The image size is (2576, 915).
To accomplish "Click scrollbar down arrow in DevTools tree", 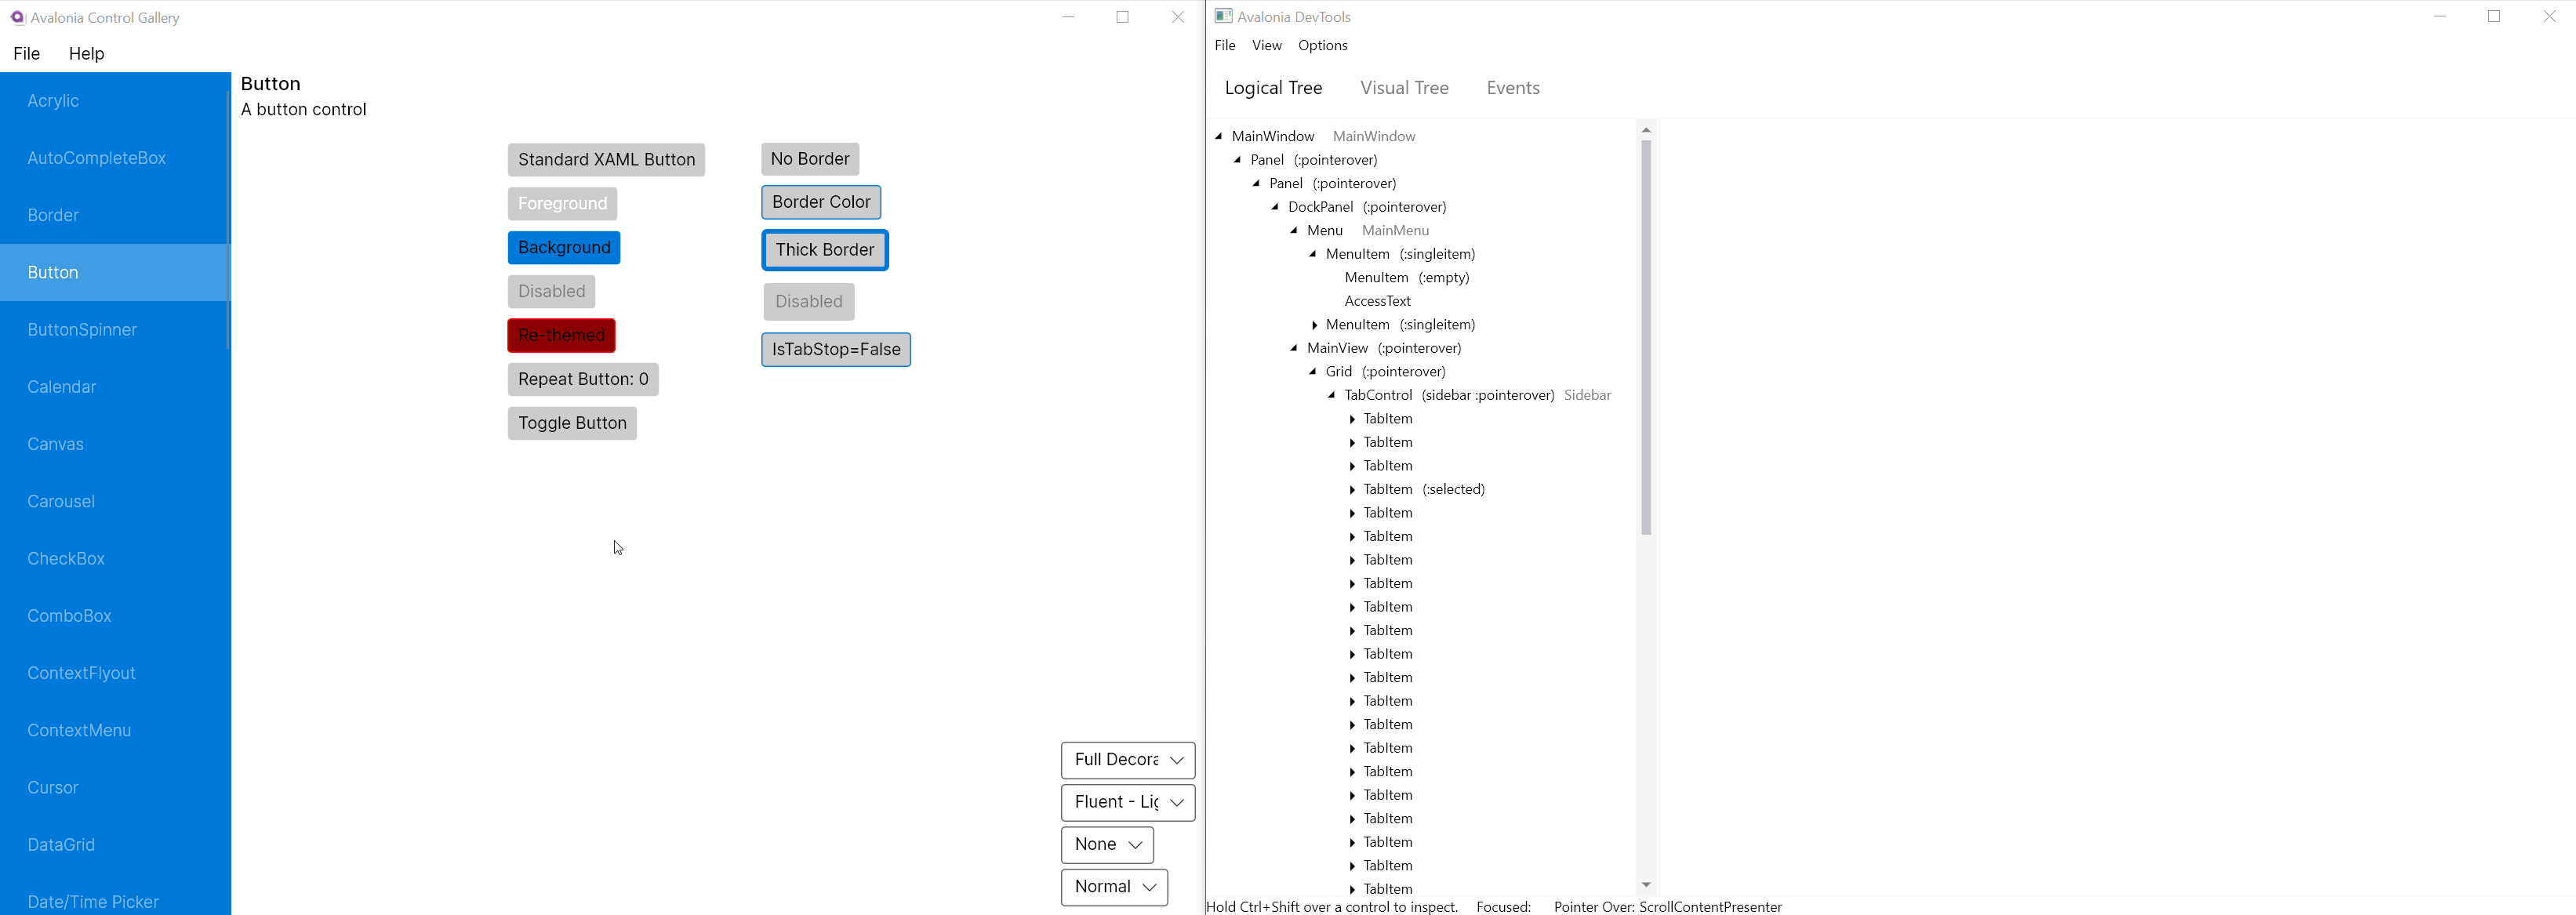I will [x=1646, y=885].
